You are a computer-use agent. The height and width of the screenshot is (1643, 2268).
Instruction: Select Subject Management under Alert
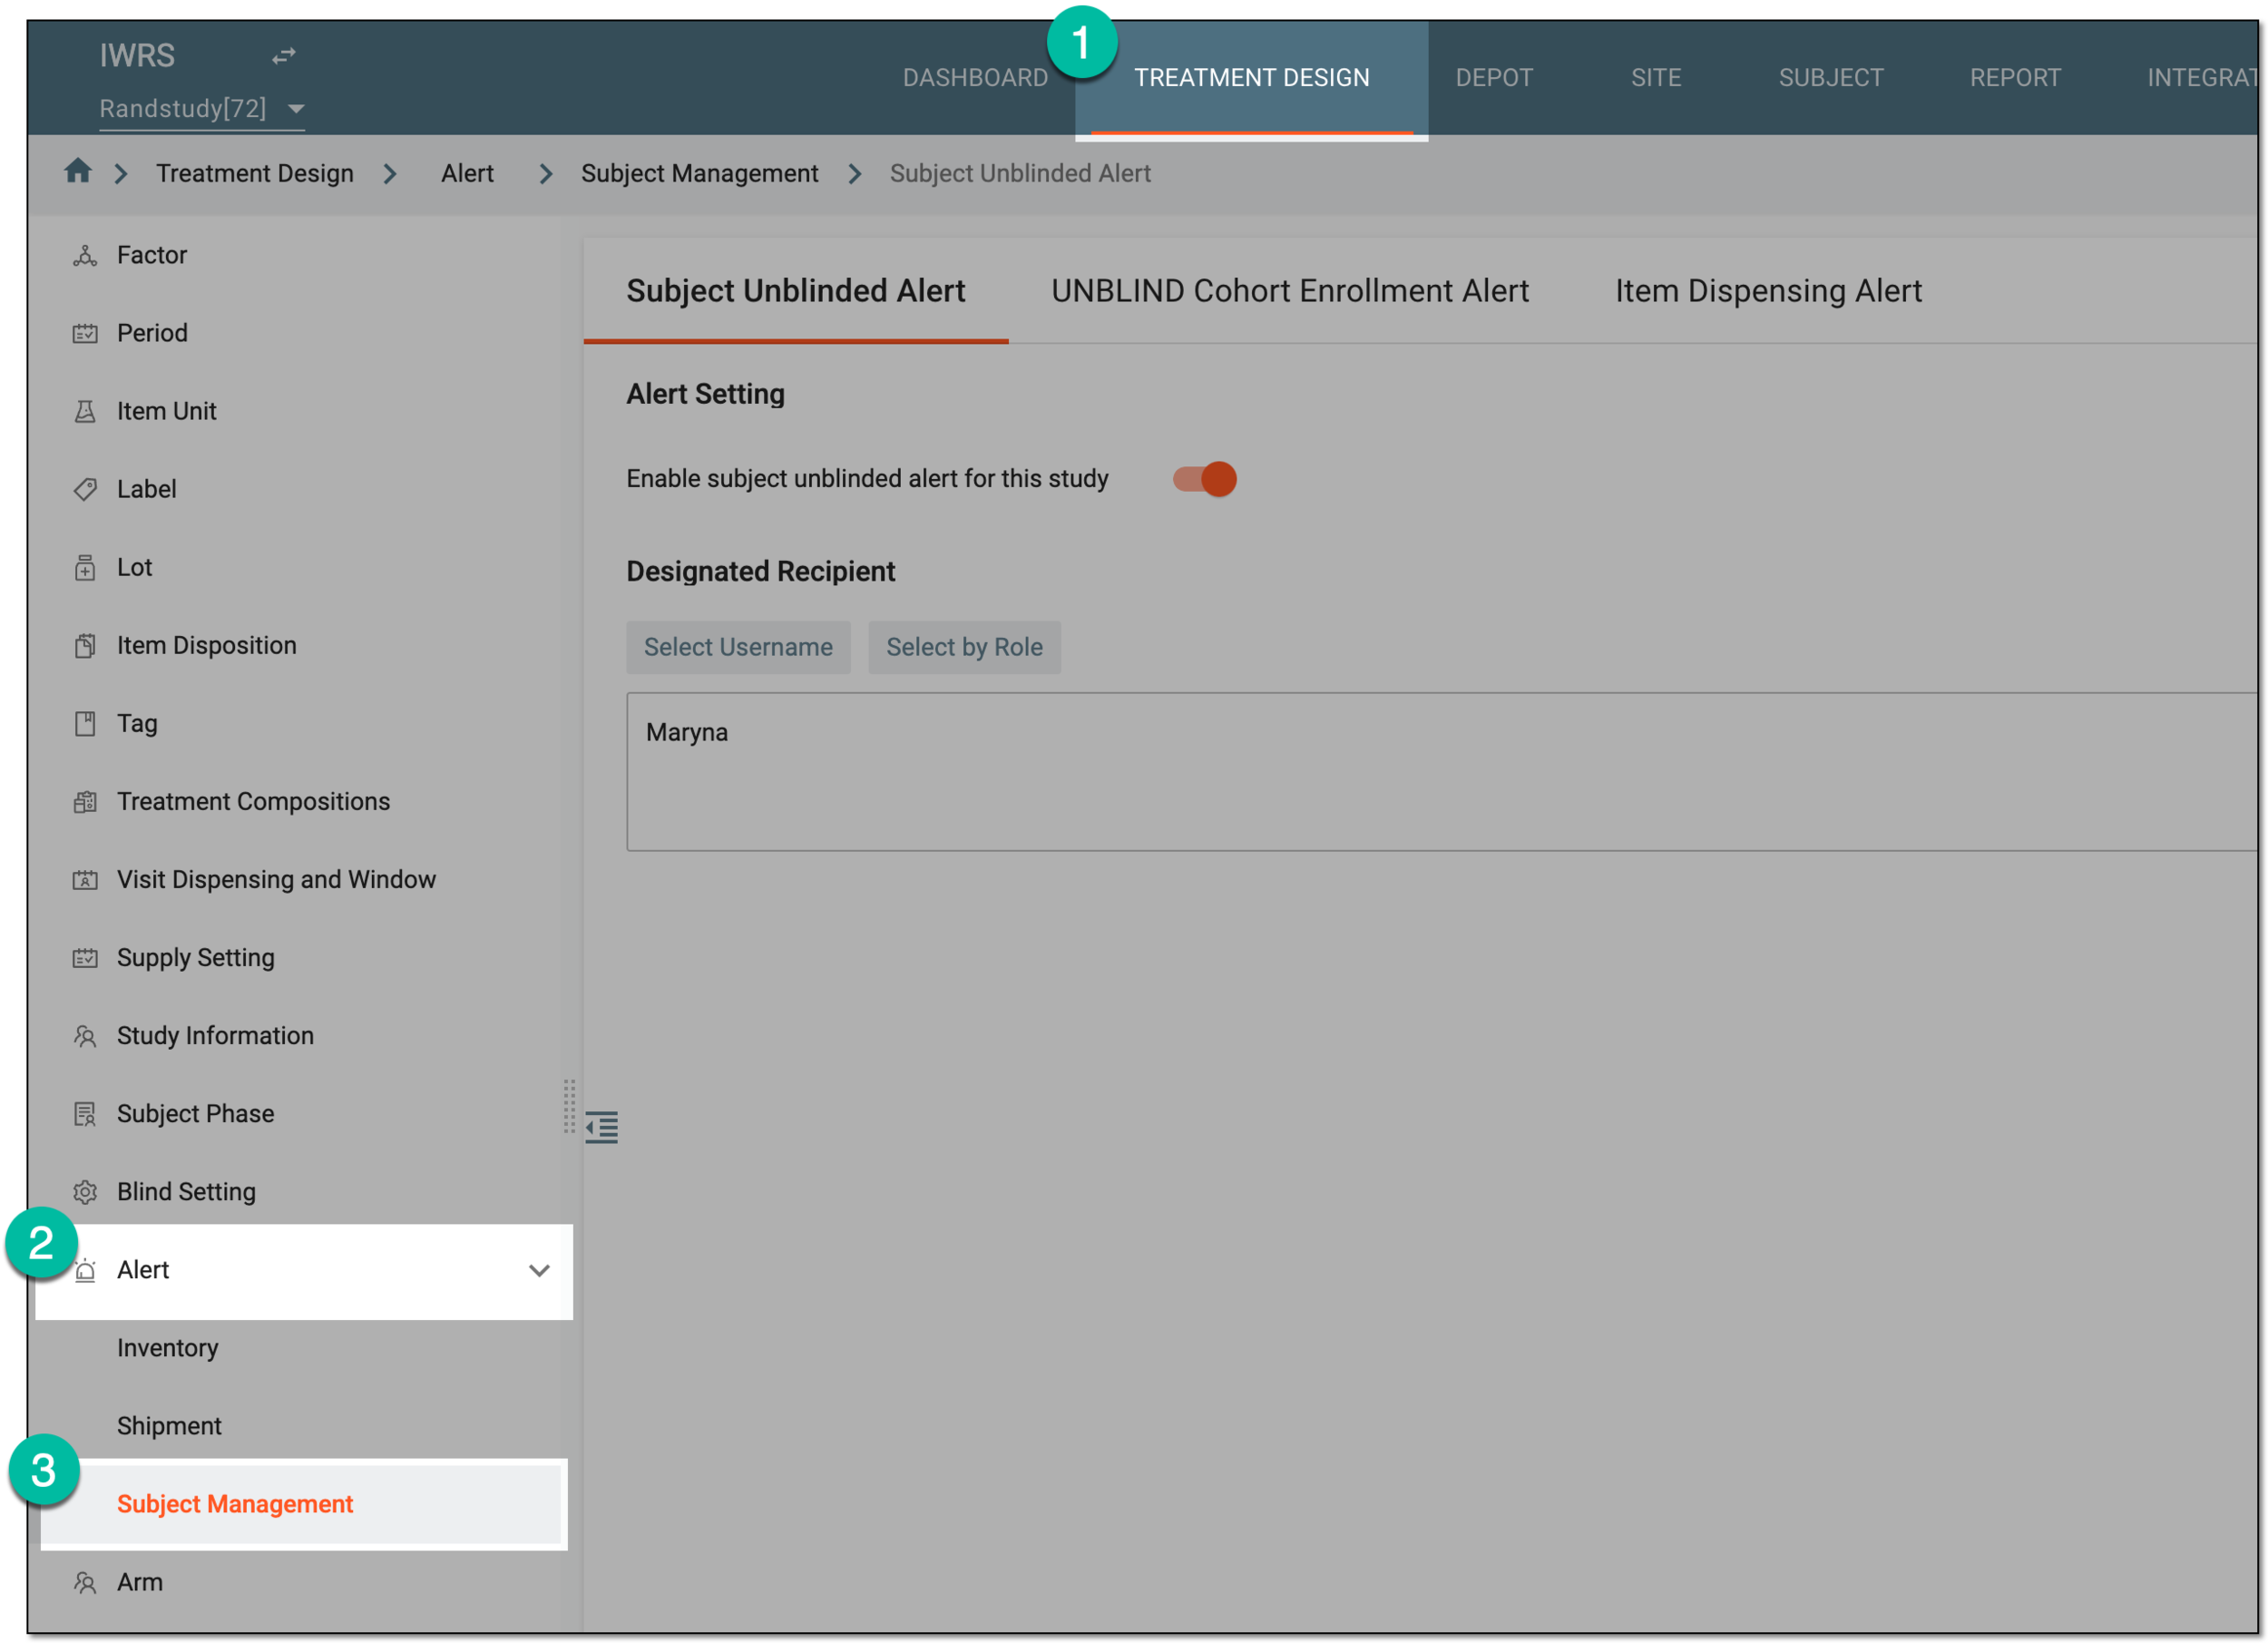click(304, 1504)
